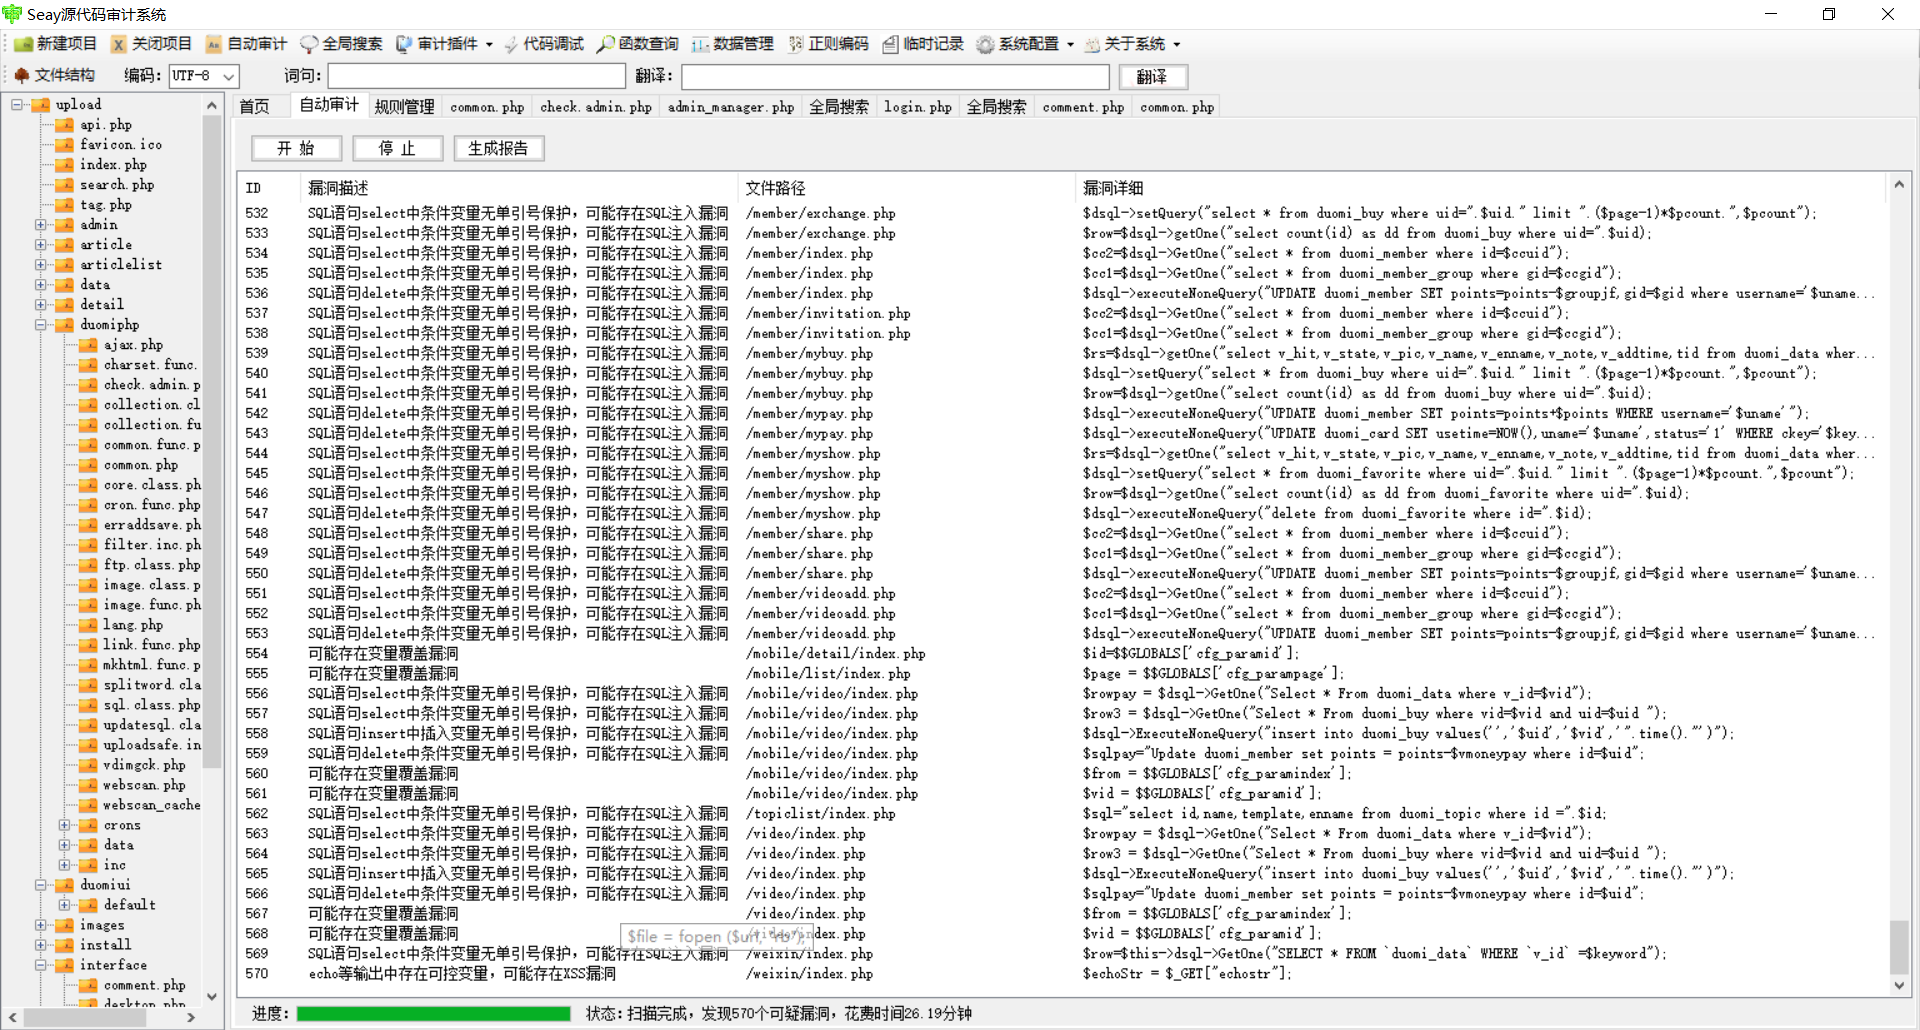This screenshot has width=1920, height=1030.
Task: Select the sql.class.php file icon
Action: pos(89,705)
